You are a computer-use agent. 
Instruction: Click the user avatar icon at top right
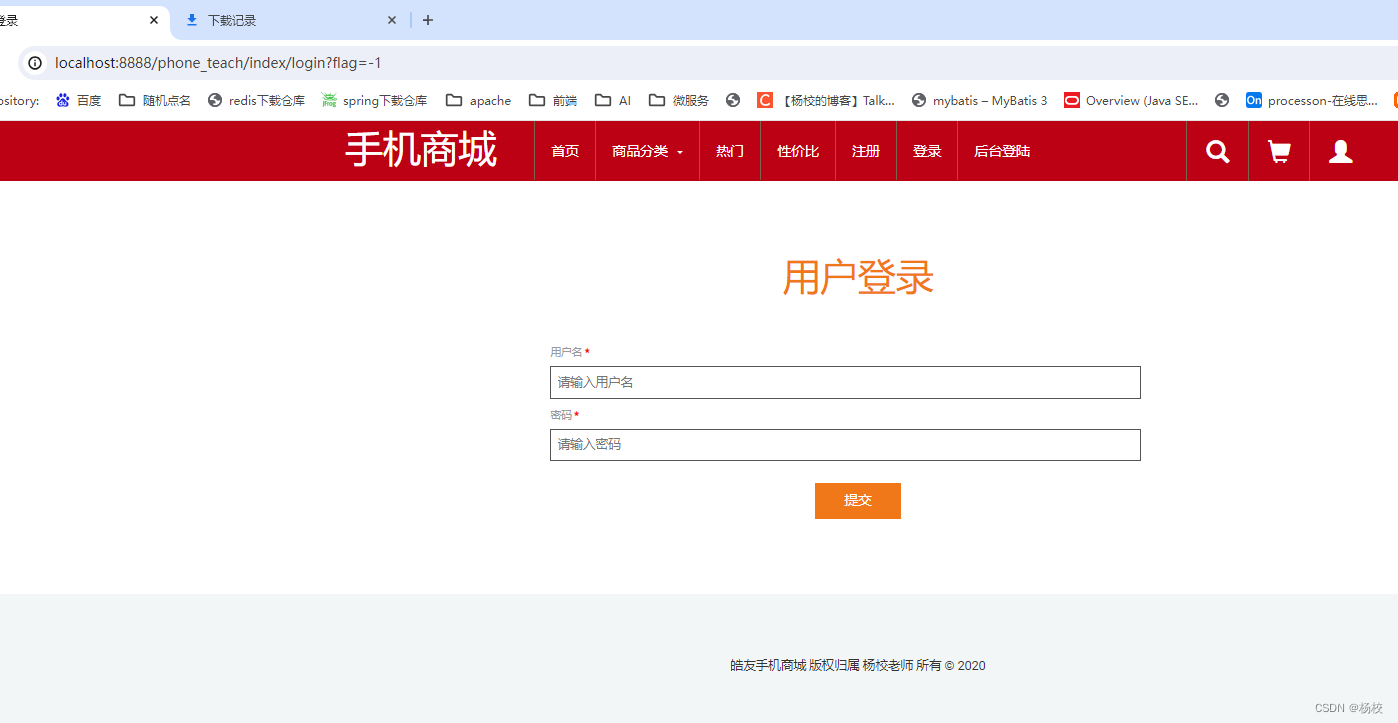(1339, 151)
